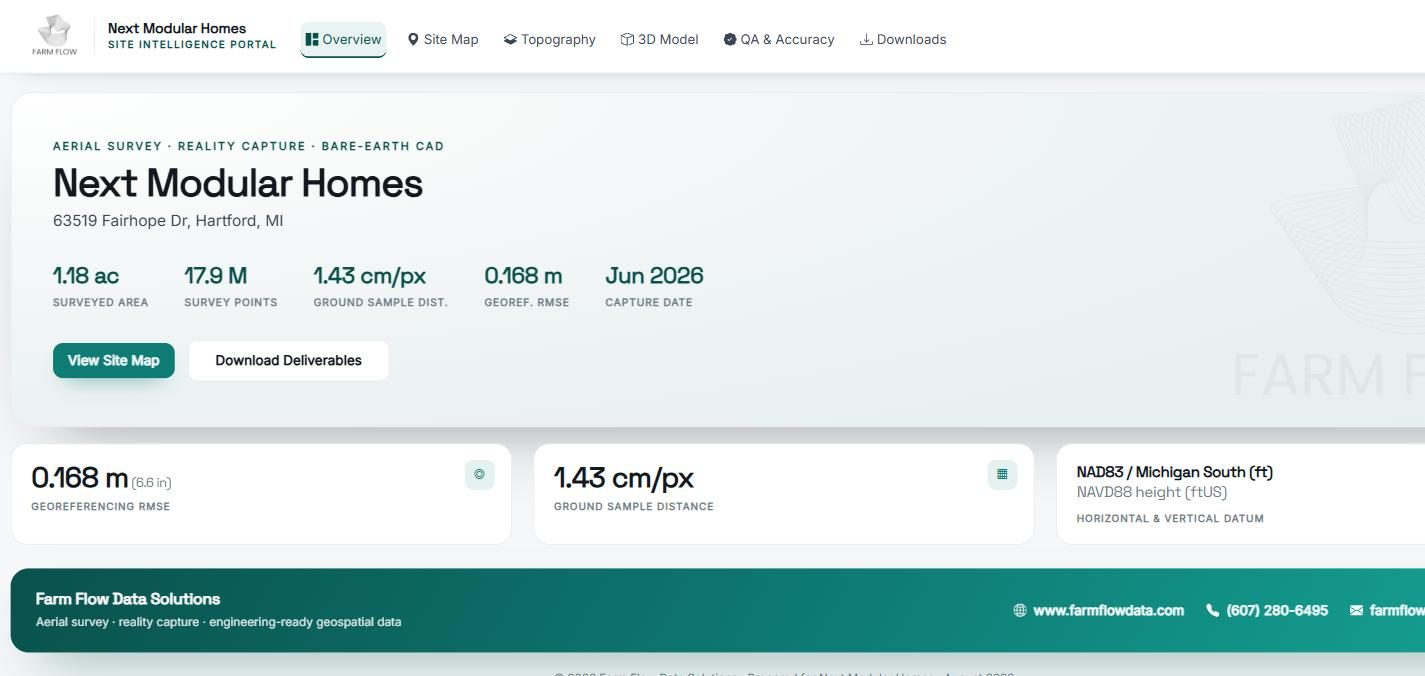Viewport: 1425px width, 676px height.
Task: Click the address 63519 Fairhope Dr, Hartford, MI
Action: (168, 221)
